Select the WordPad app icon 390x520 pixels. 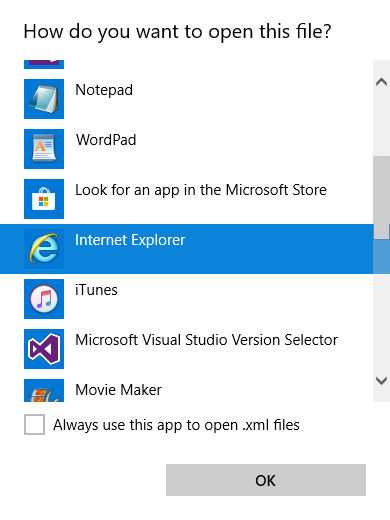[x=44, y=149]
